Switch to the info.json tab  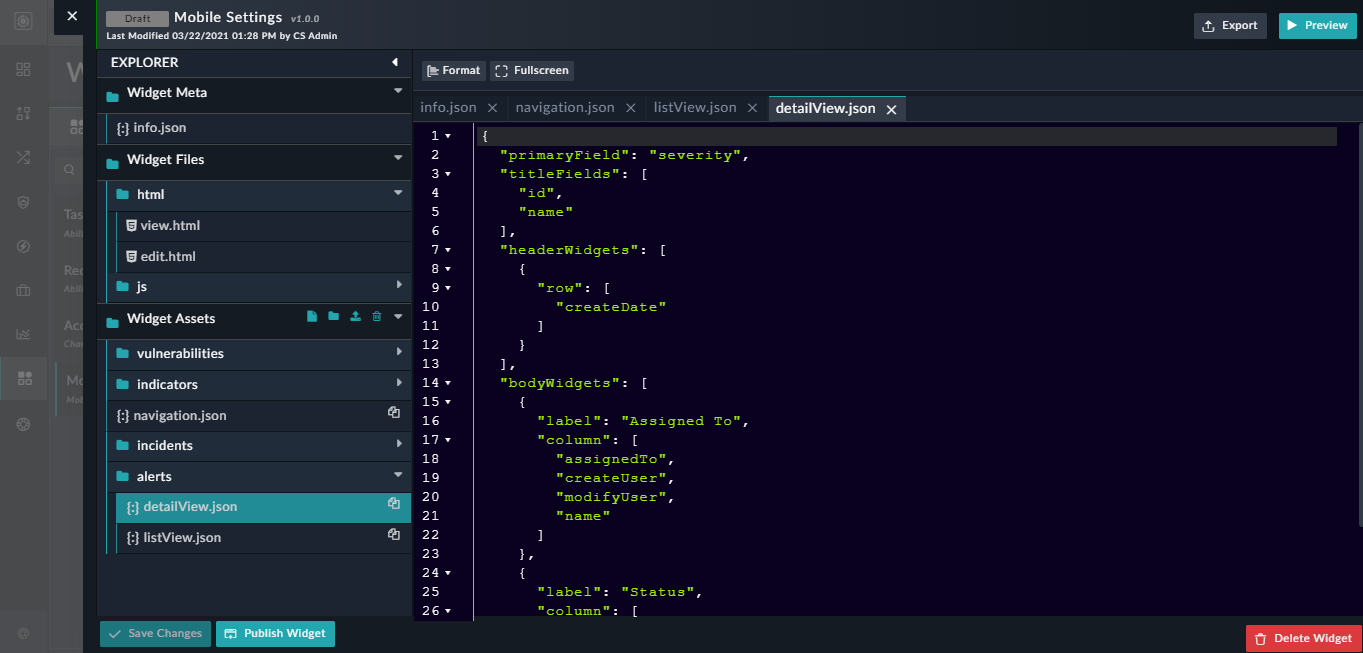pos(448,108)
